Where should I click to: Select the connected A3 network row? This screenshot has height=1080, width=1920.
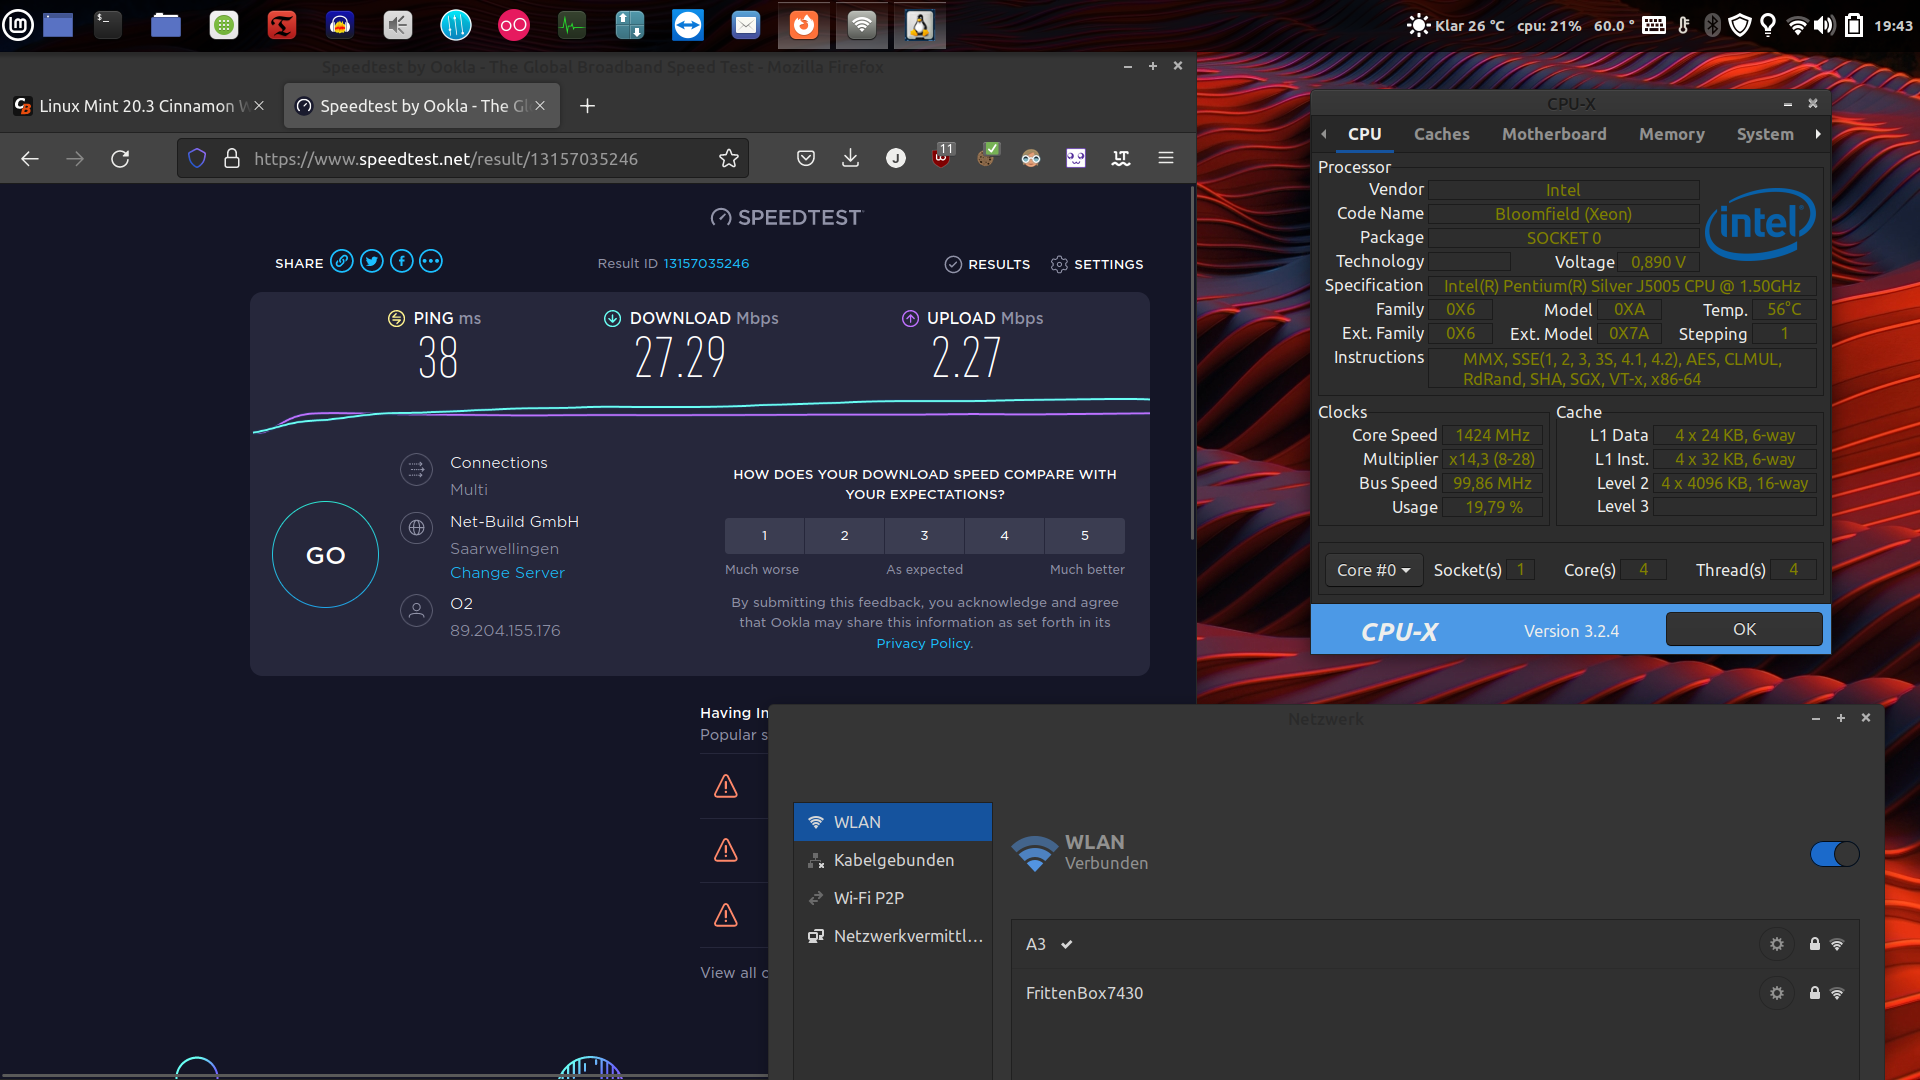pyautogui.click(x=1435, y=944)
